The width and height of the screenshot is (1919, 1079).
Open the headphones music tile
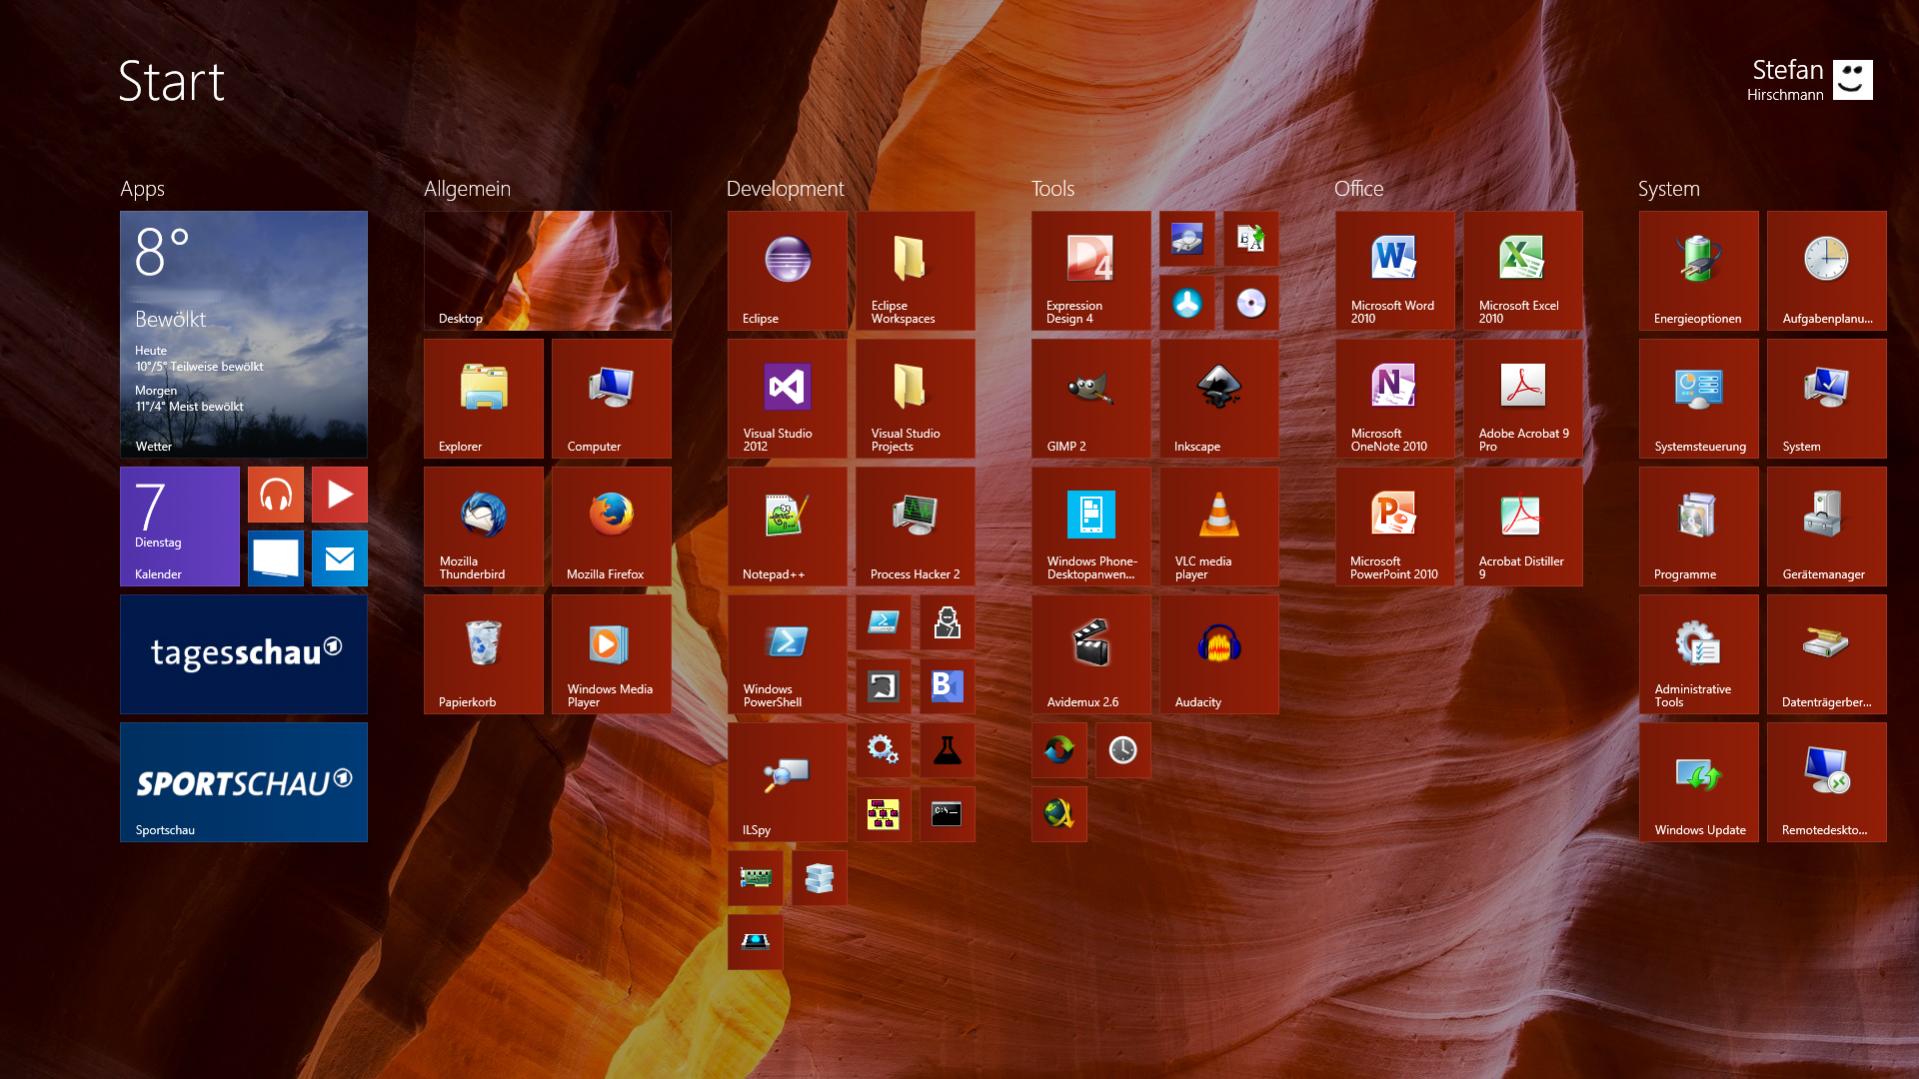tap(275, 494)
